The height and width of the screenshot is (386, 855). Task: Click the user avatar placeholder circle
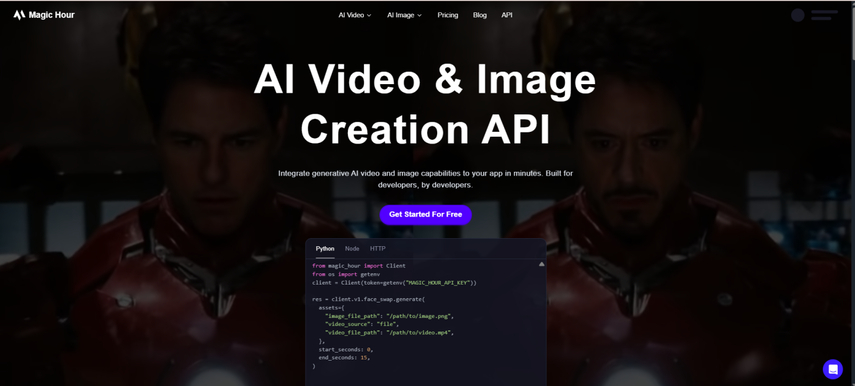[x=798, y=15]
